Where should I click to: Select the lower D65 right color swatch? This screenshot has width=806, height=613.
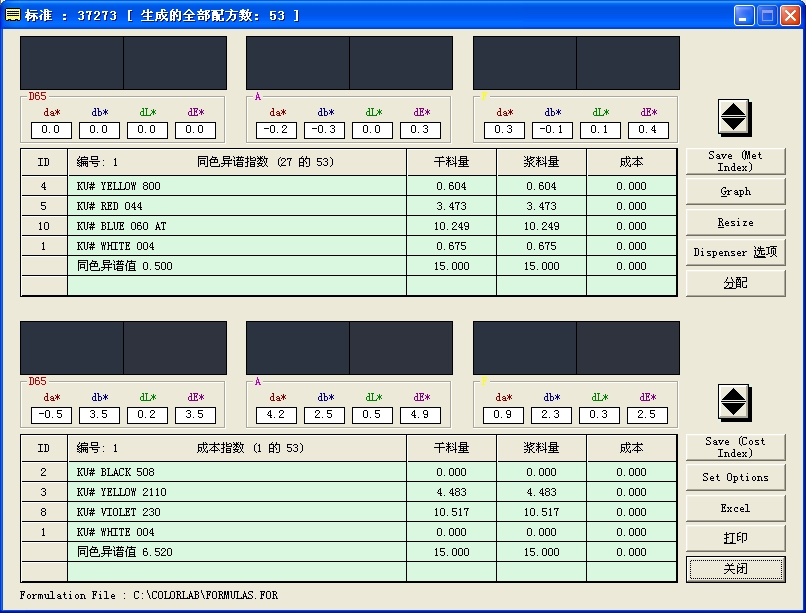pos(175,348)
